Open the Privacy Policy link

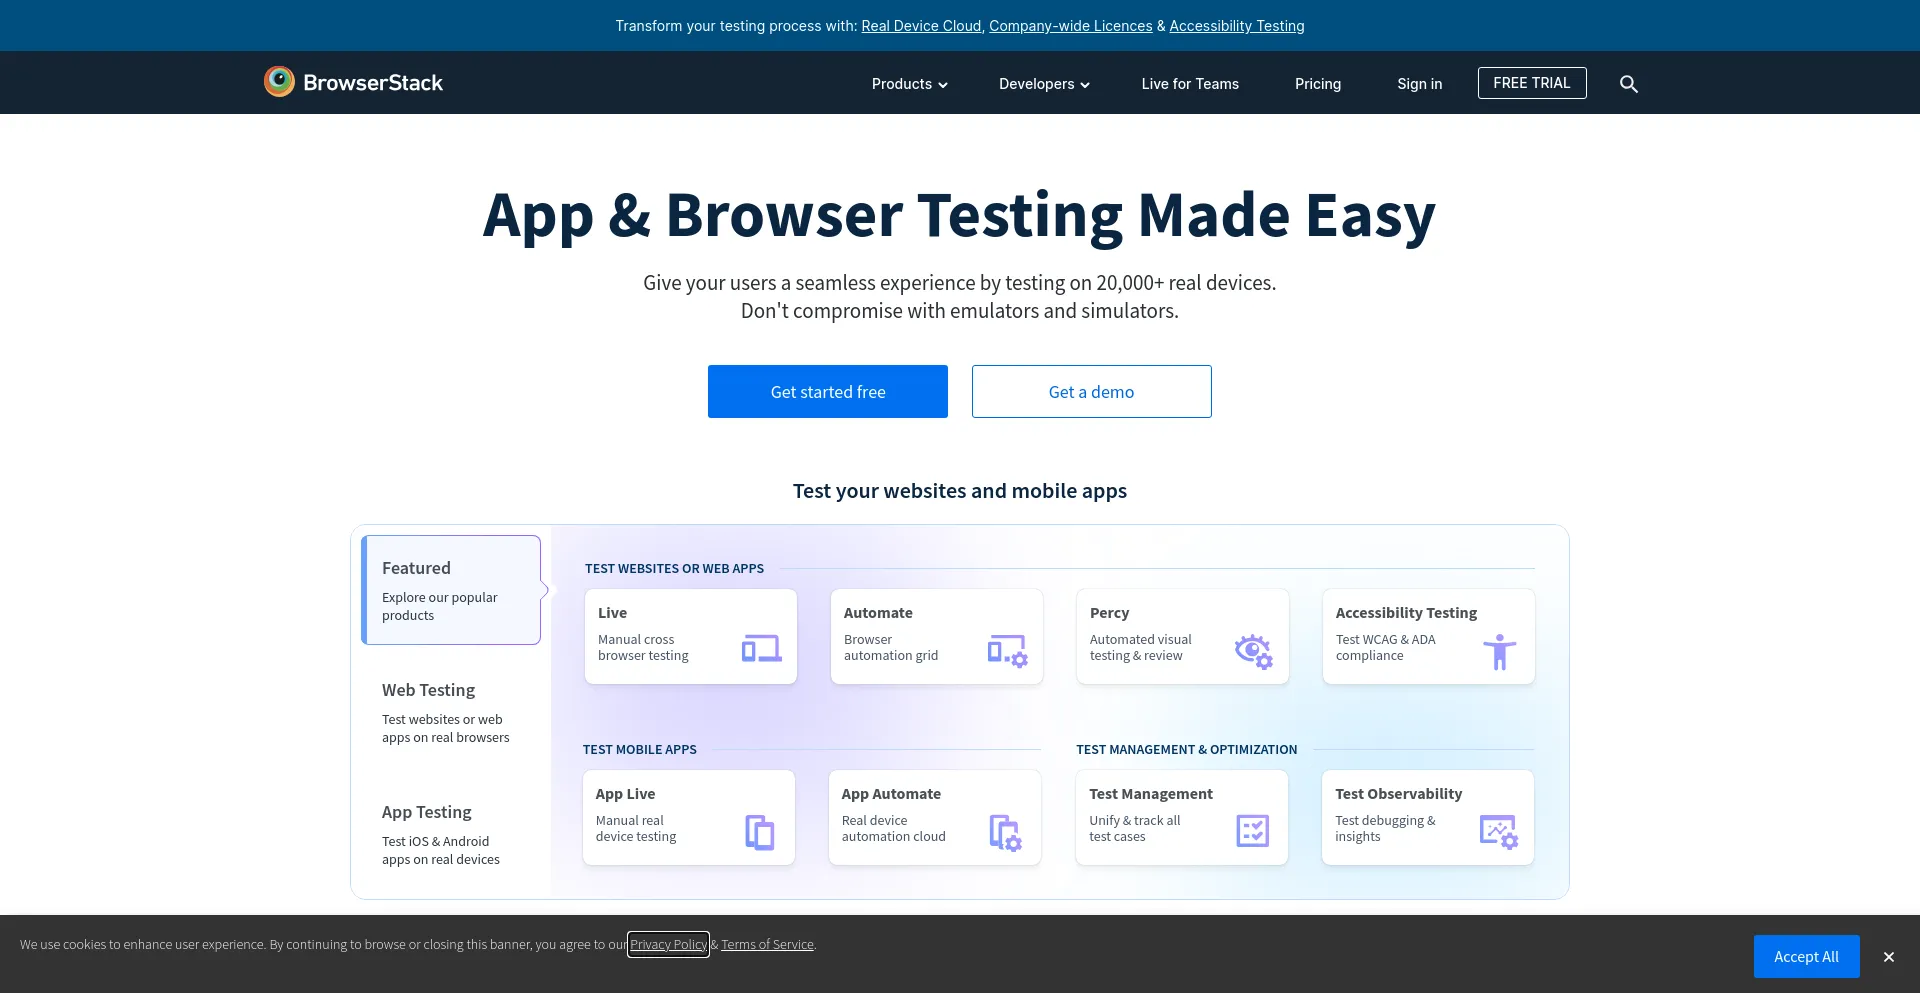(668, 943)
